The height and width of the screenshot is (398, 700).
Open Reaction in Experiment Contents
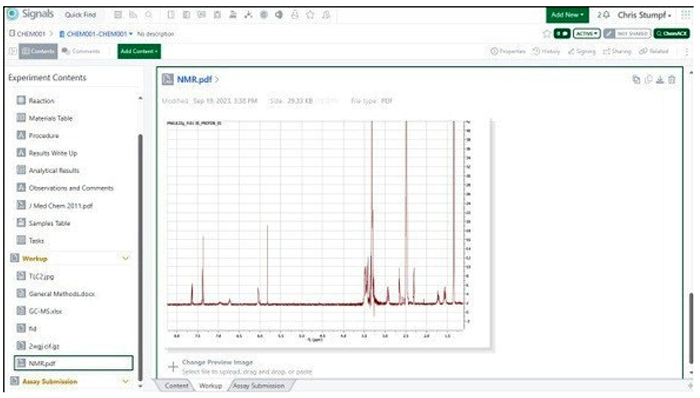pyautogui.click(x=42, y=101)
